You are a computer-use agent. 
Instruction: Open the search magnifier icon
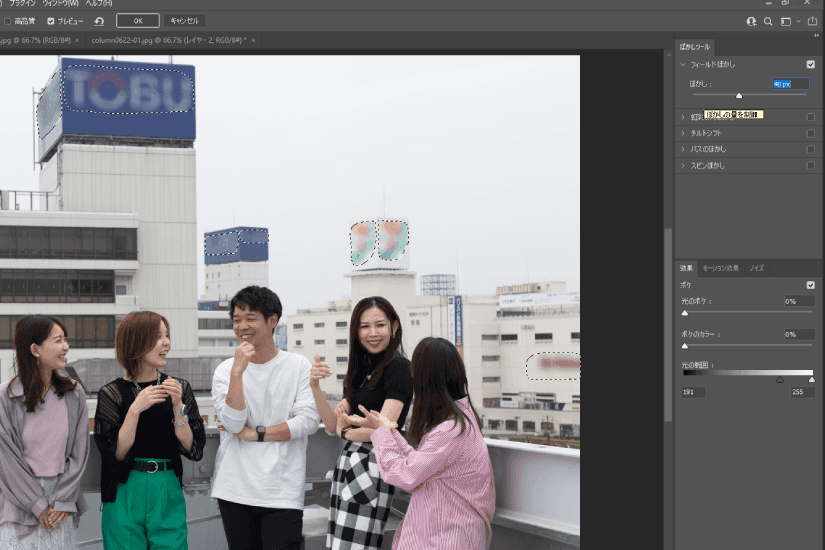[x=768, y=21]
